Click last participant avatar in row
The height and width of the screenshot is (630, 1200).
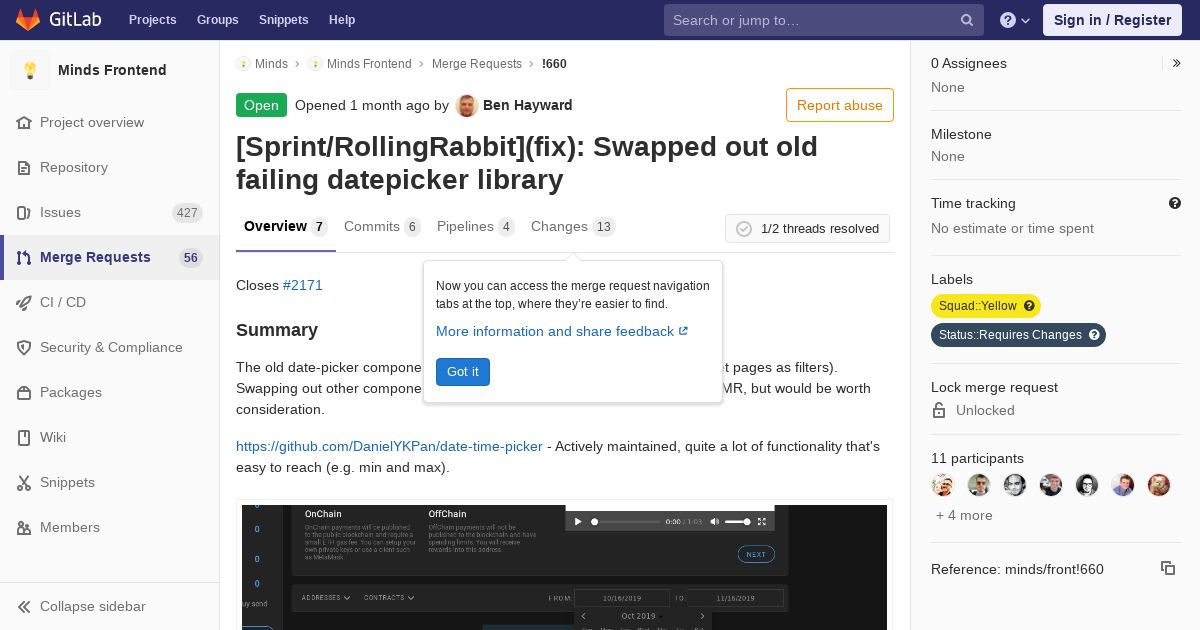1159,485
